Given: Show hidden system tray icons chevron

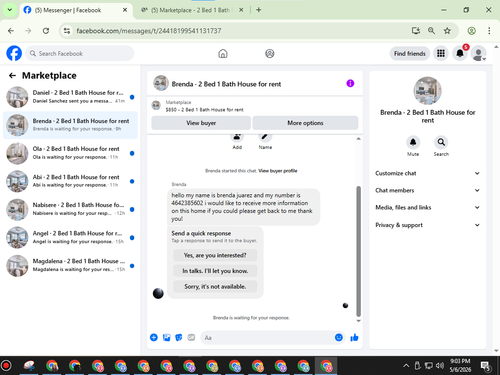Looking at the screenshot, I should pos(406,366).
